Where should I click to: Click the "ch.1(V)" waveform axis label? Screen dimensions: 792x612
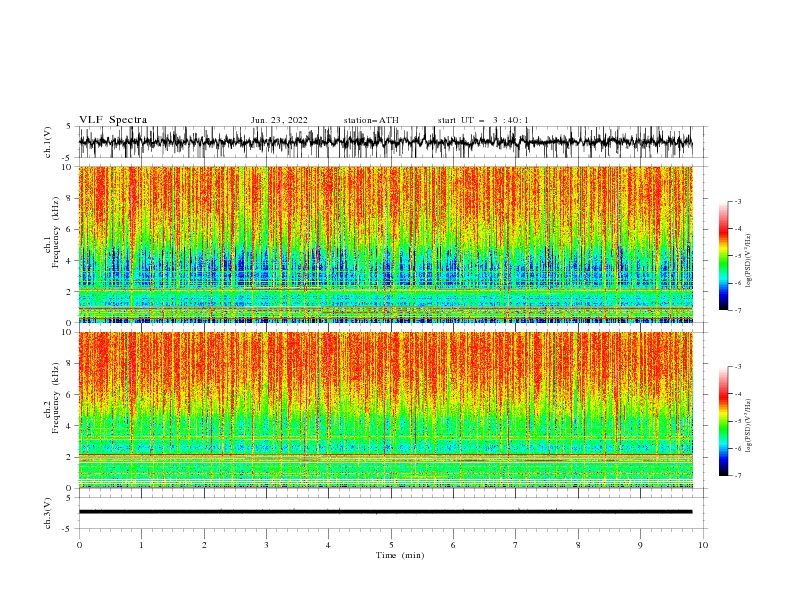pyautogui.click(x=48, y=142)
